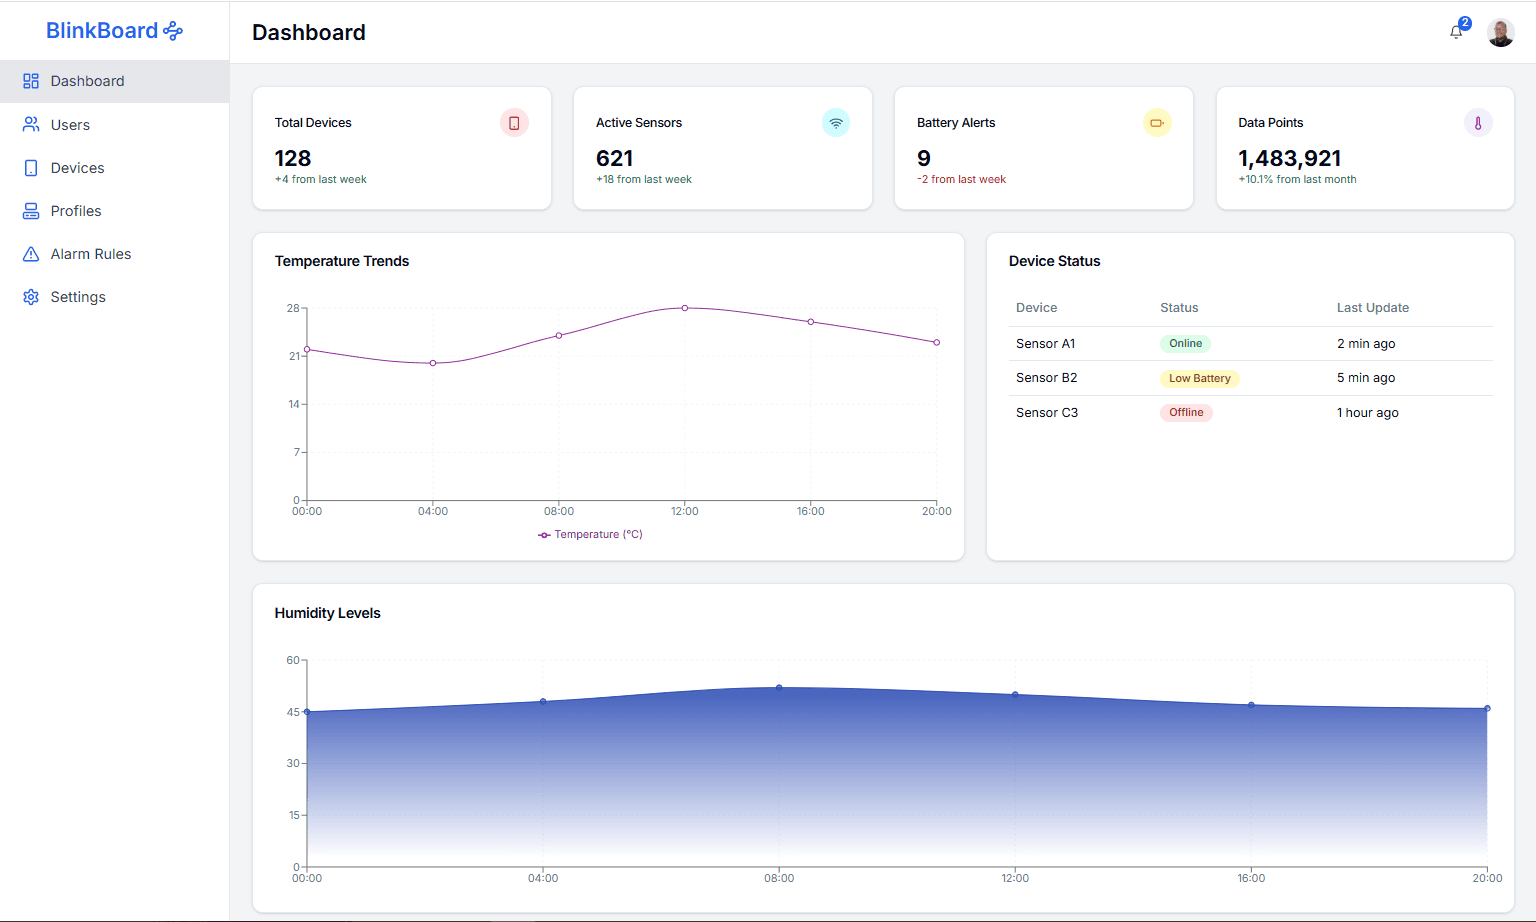
Task: Select the Low Battery status badge
Action: (1199, 378)
